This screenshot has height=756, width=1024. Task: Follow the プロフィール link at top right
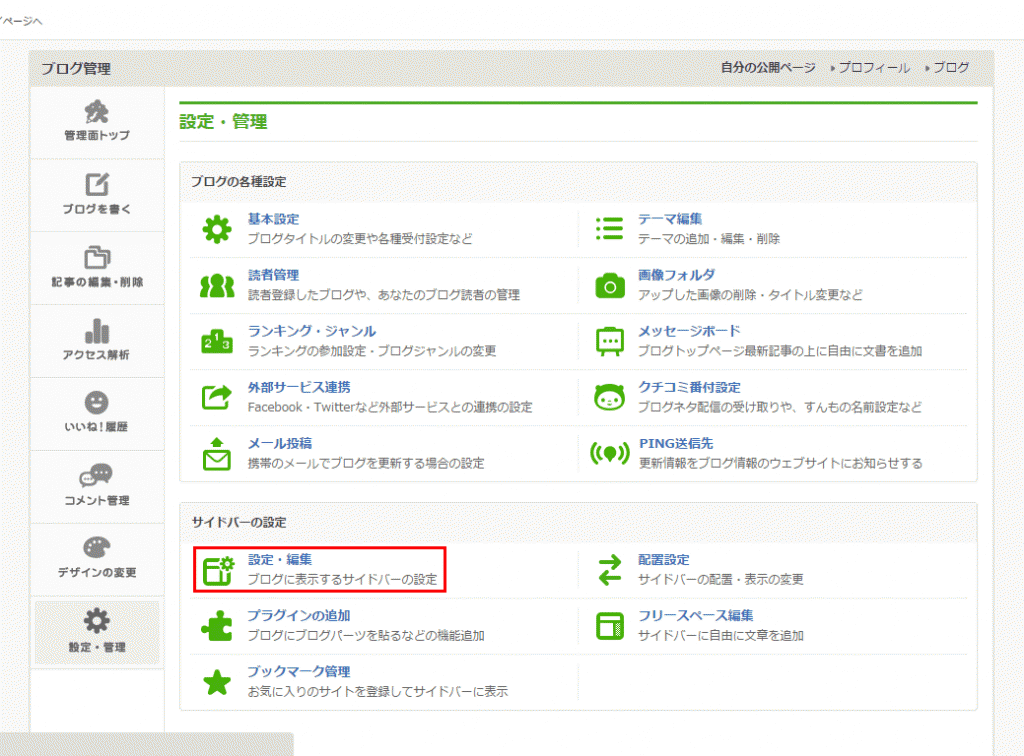pos(873,68)
